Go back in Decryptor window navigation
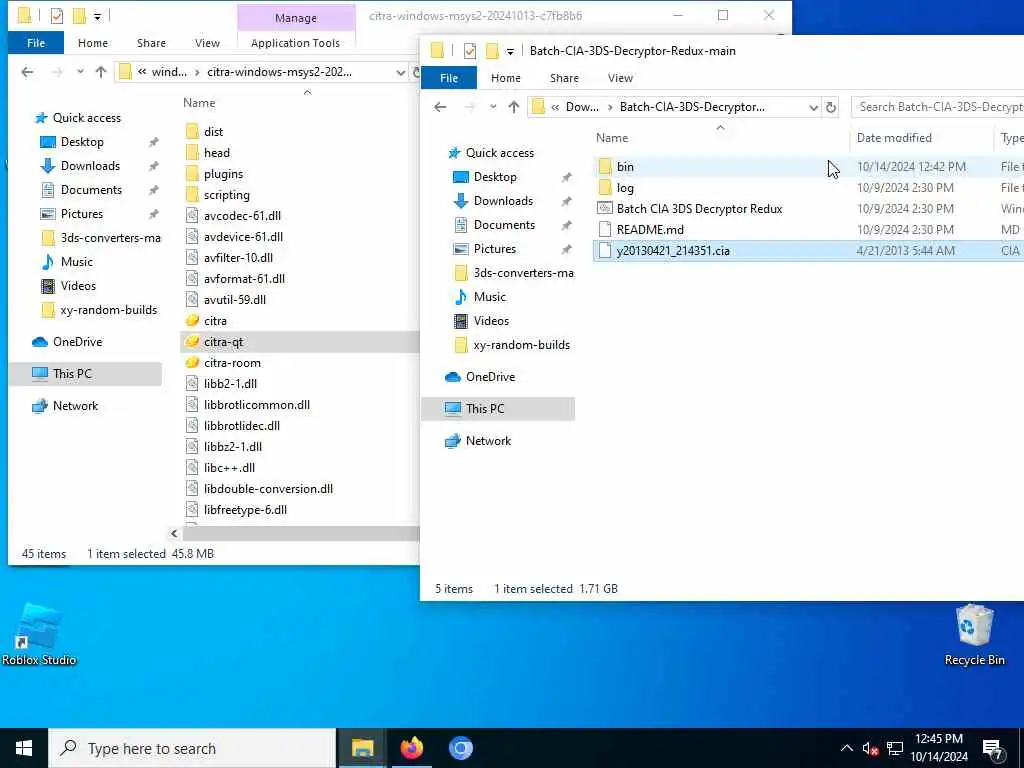Screen dimensions: 1024x768 click(440, 107)
